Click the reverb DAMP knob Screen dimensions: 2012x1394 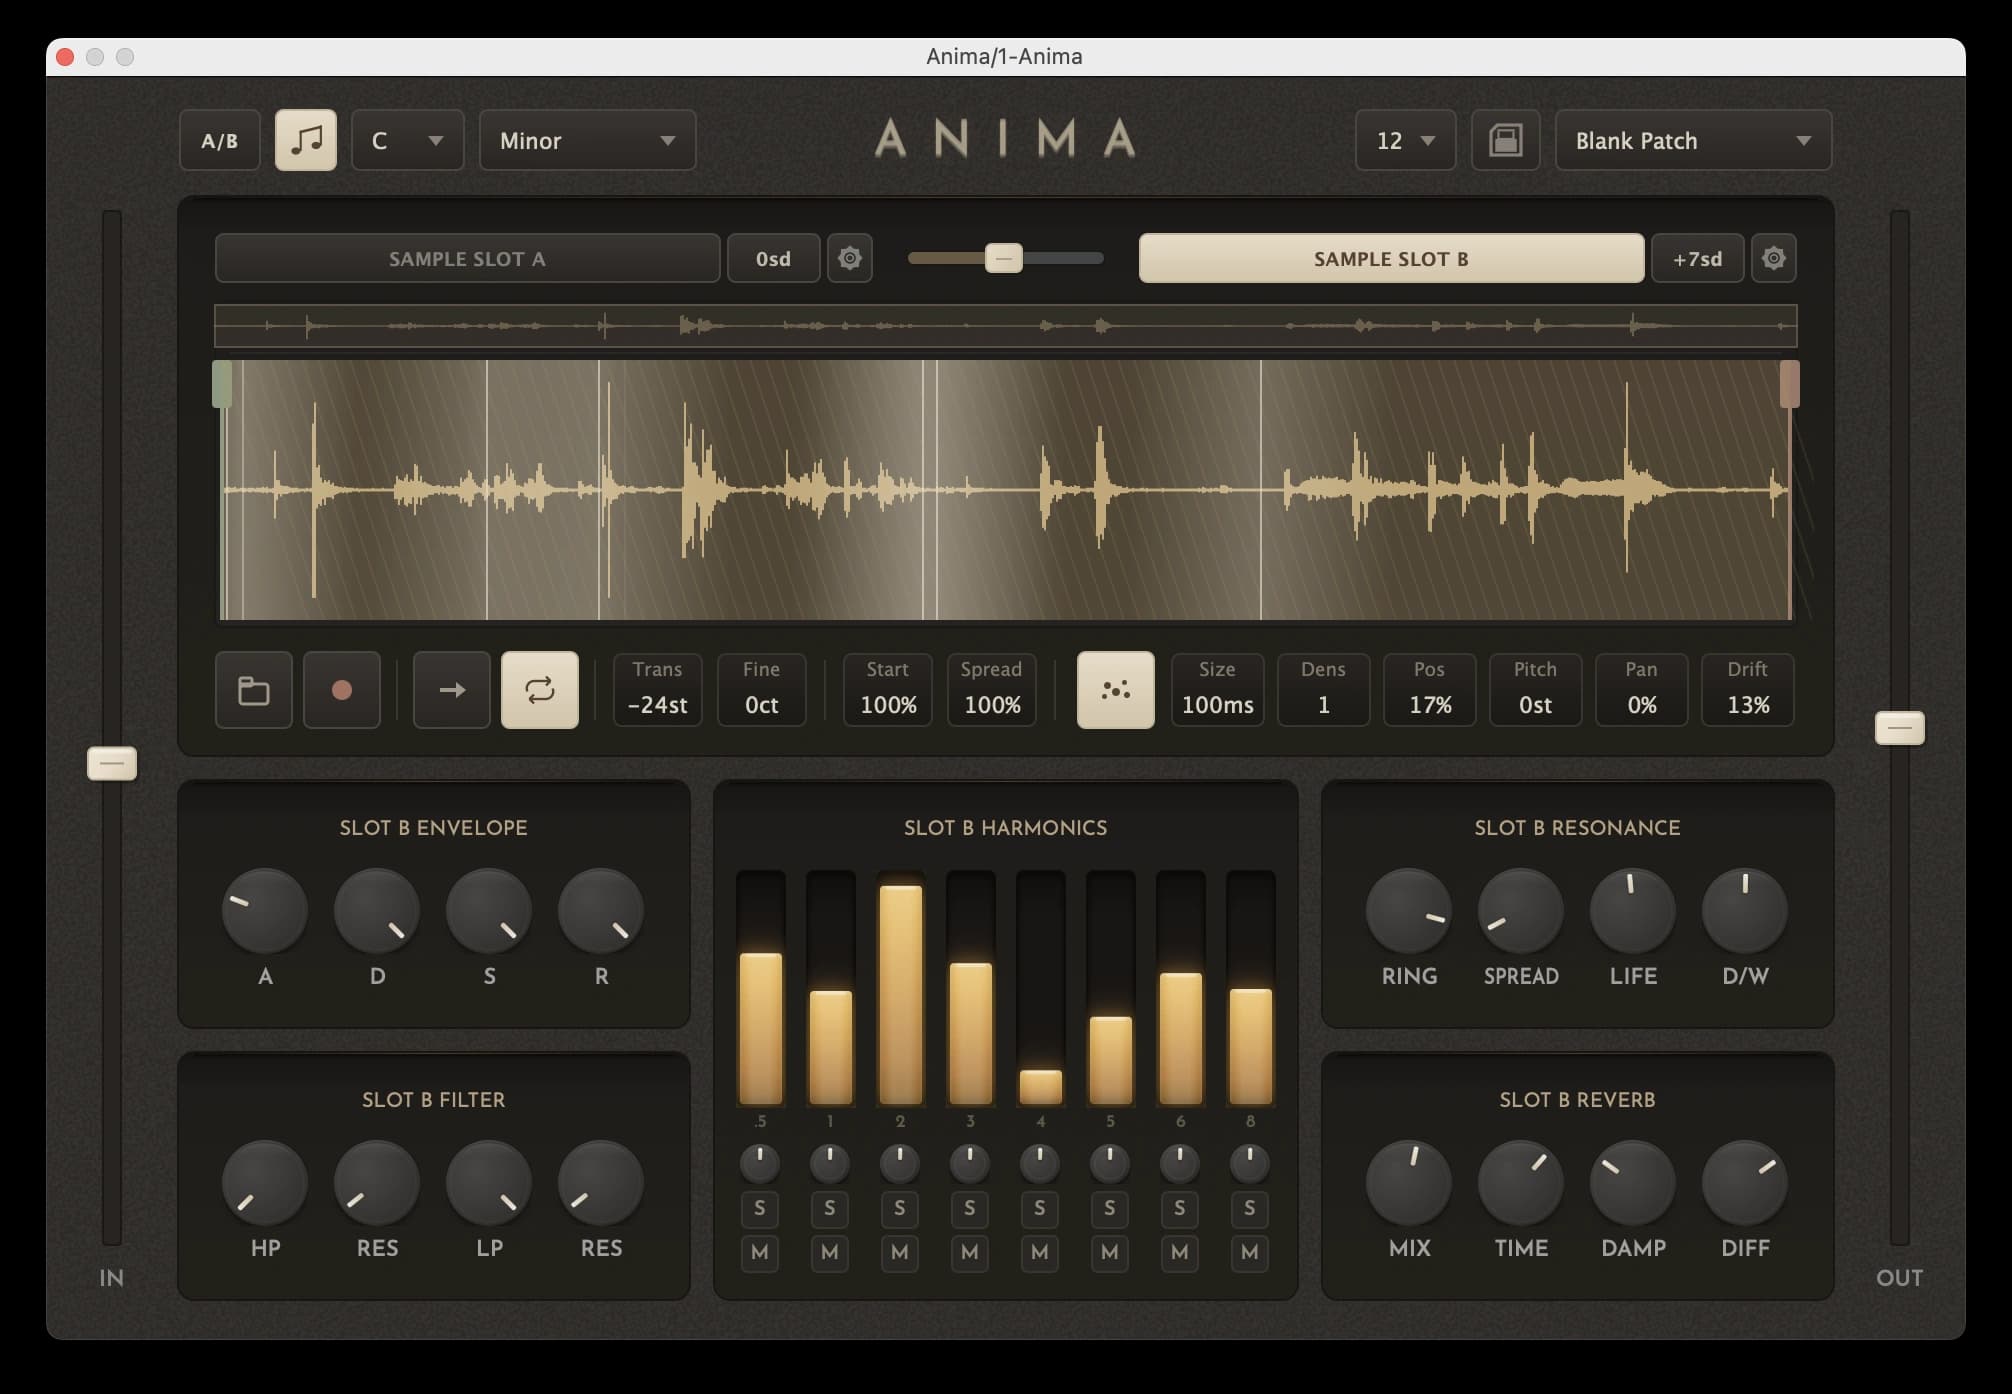click(x=1633, y=1183)
